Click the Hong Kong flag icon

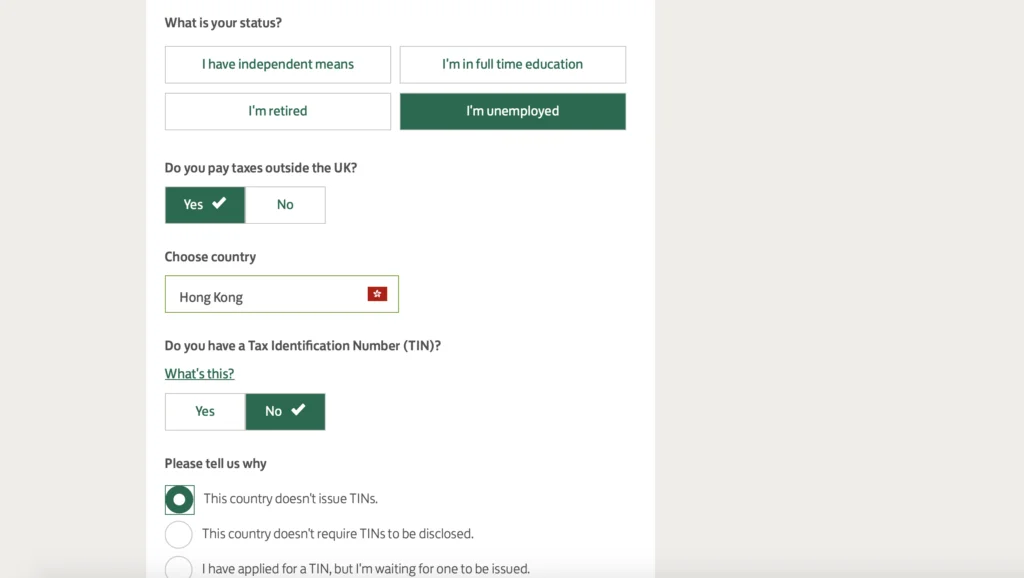tap(377, 294)
